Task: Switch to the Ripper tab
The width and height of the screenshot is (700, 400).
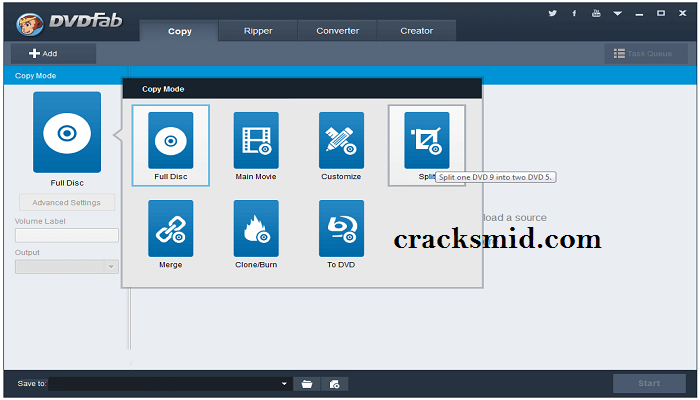Action: (258, 31)
